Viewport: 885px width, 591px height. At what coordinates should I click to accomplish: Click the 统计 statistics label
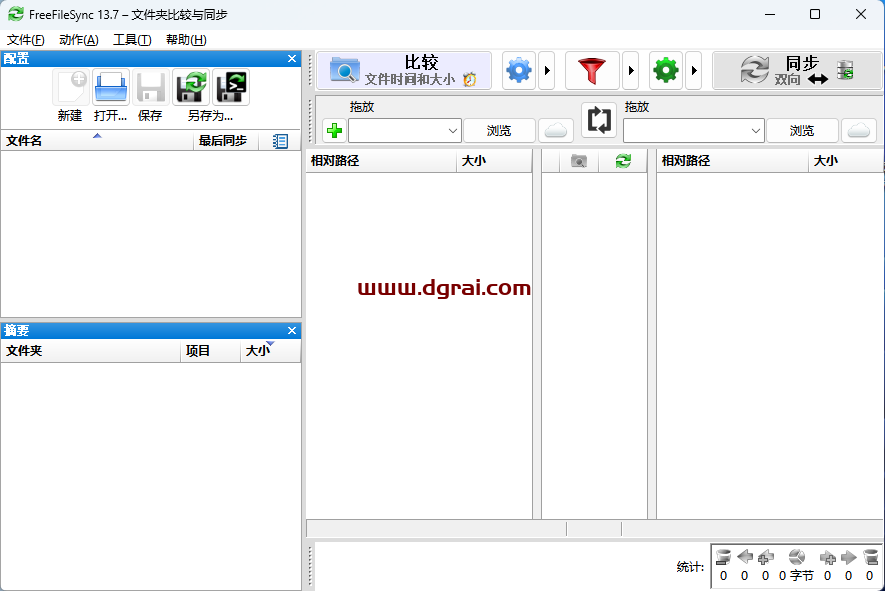tap(690, 567)
